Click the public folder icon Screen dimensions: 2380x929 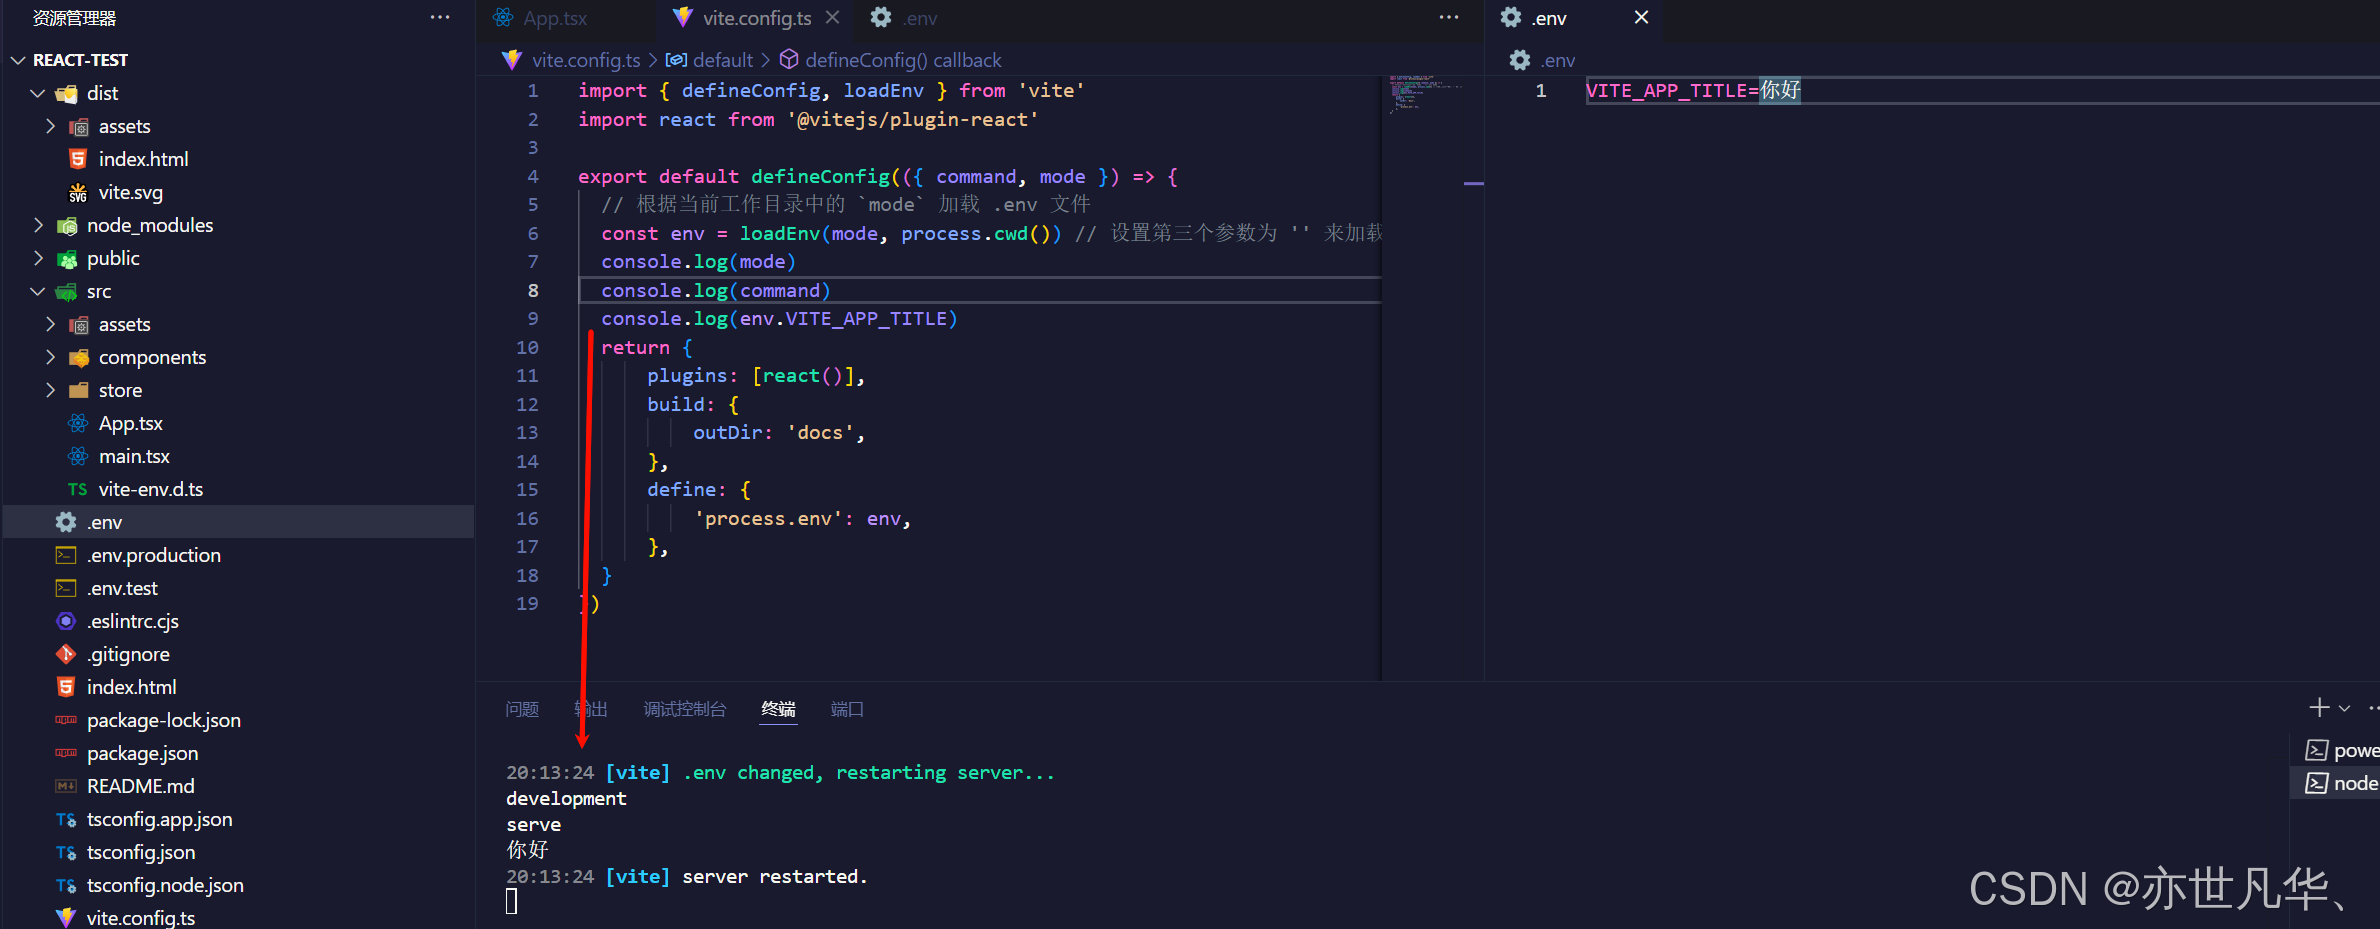click(66, 258)
